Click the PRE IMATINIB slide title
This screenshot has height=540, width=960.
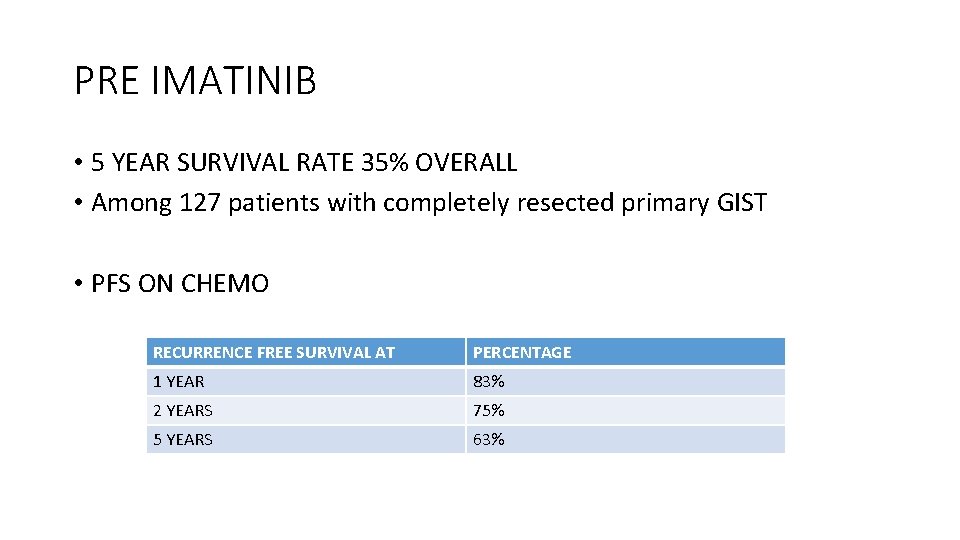tap(195, 81)
